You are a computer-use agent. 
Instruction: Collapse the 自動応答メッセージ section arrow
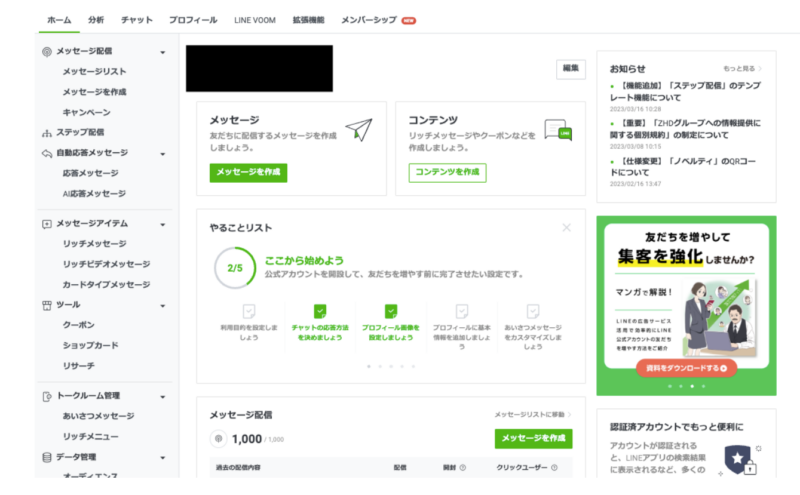point(163,154)
